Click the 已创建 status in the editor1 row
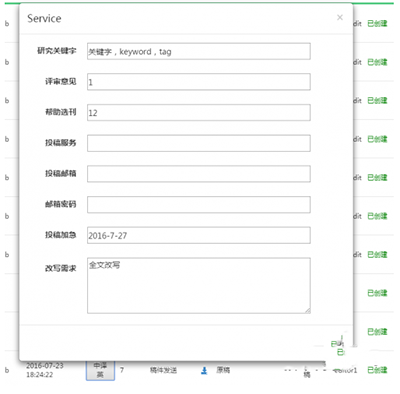The height and width of the screenshot is (394, 400). click(x=377, y=370)
